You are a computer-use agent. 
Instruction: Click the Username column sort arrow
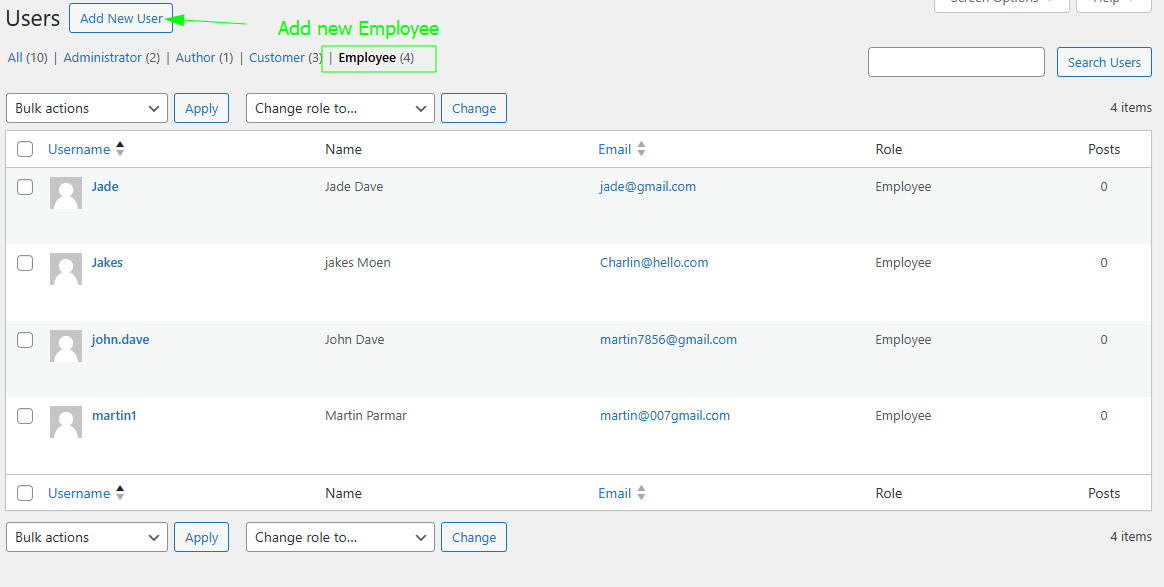pyautogui.click(x=120, y=148)
